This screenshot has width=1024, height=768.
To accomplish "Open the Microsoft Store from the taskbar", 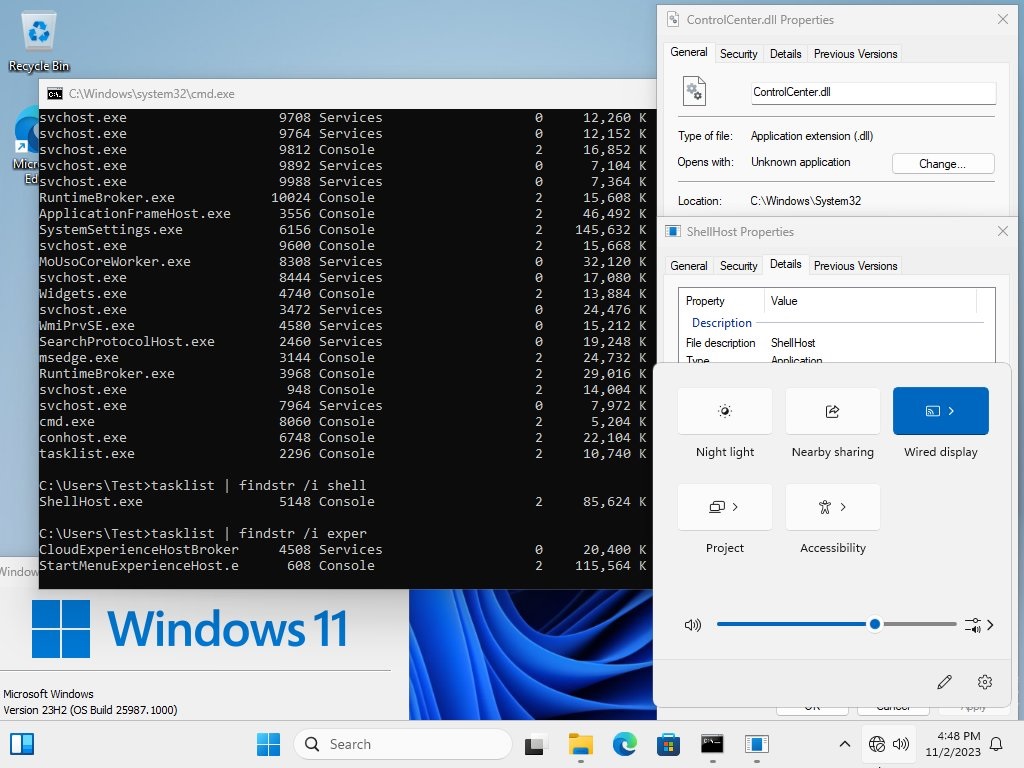I will tap(668, 744).
